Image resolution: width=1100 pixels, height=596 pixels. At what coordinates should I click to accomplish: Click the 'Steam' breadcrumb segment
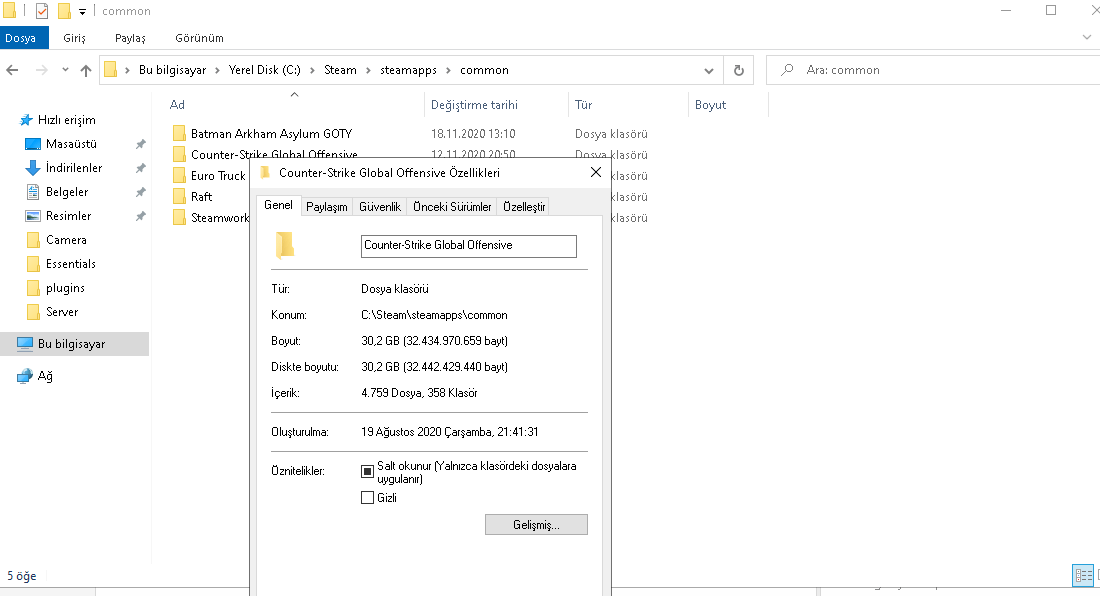[x=340, y=70]
